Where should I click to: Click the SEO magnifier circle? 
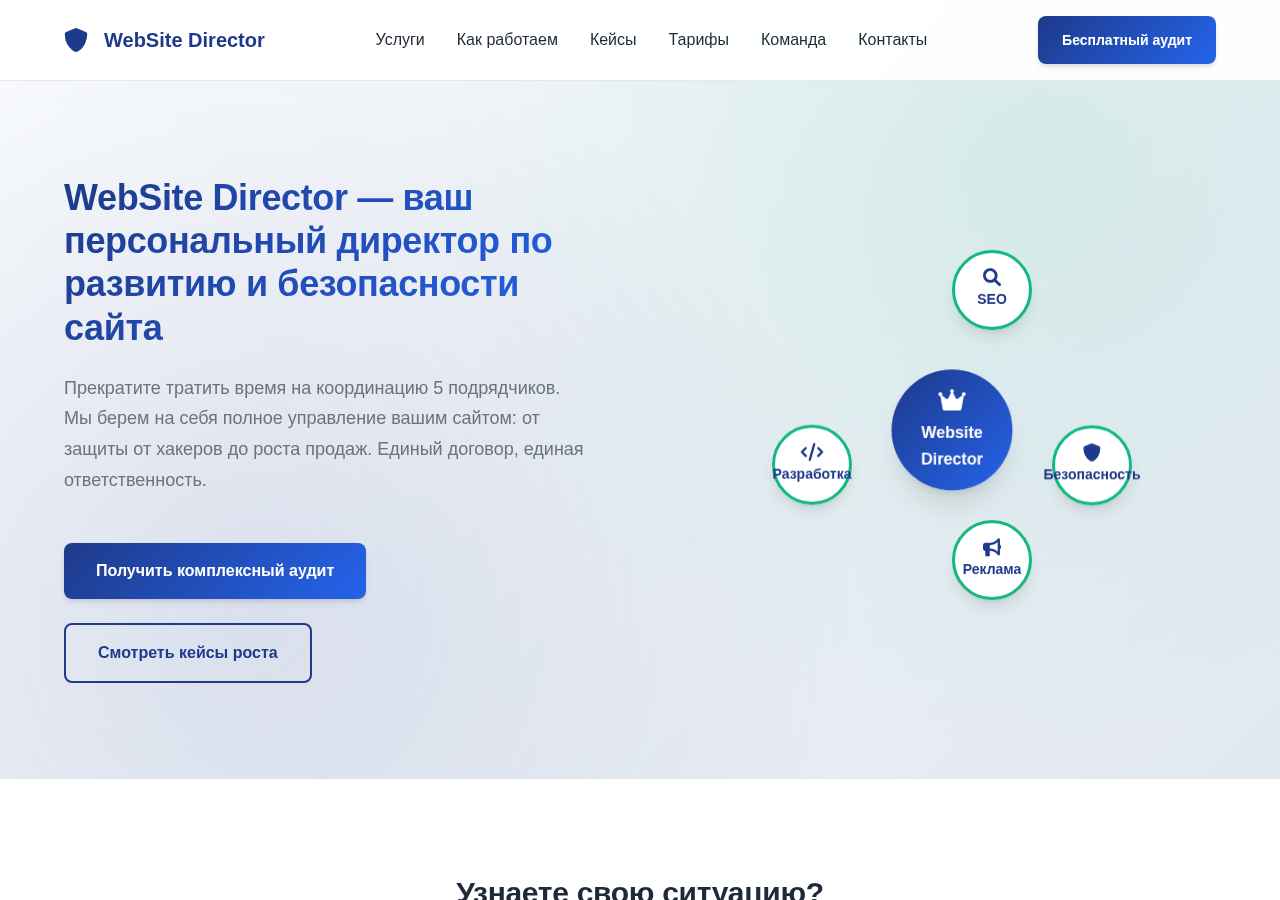pyautogui.click(x=992, y=290)
